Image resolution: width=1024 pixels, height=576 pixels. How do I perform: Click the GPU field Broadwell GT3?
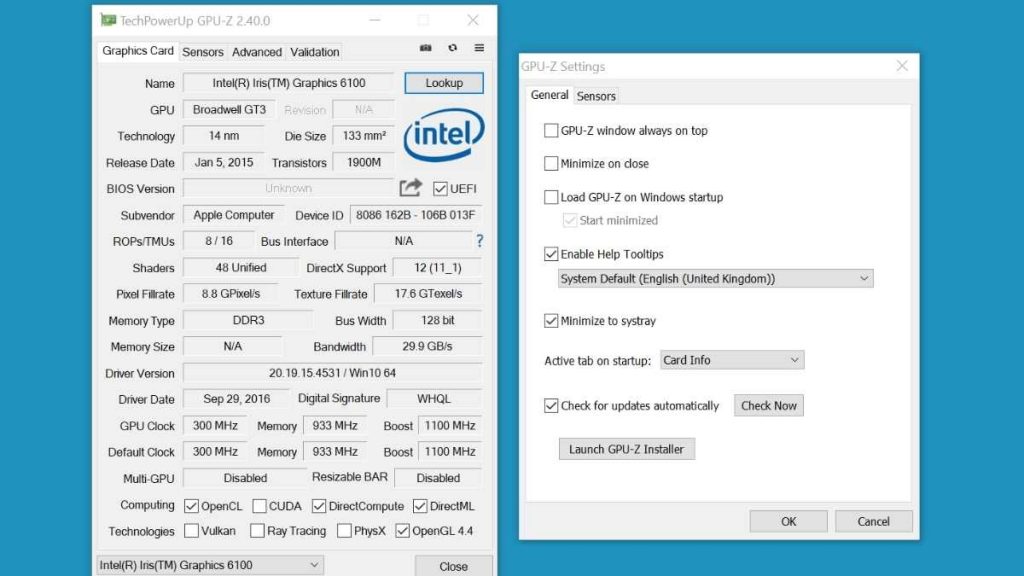coord(229,110)
